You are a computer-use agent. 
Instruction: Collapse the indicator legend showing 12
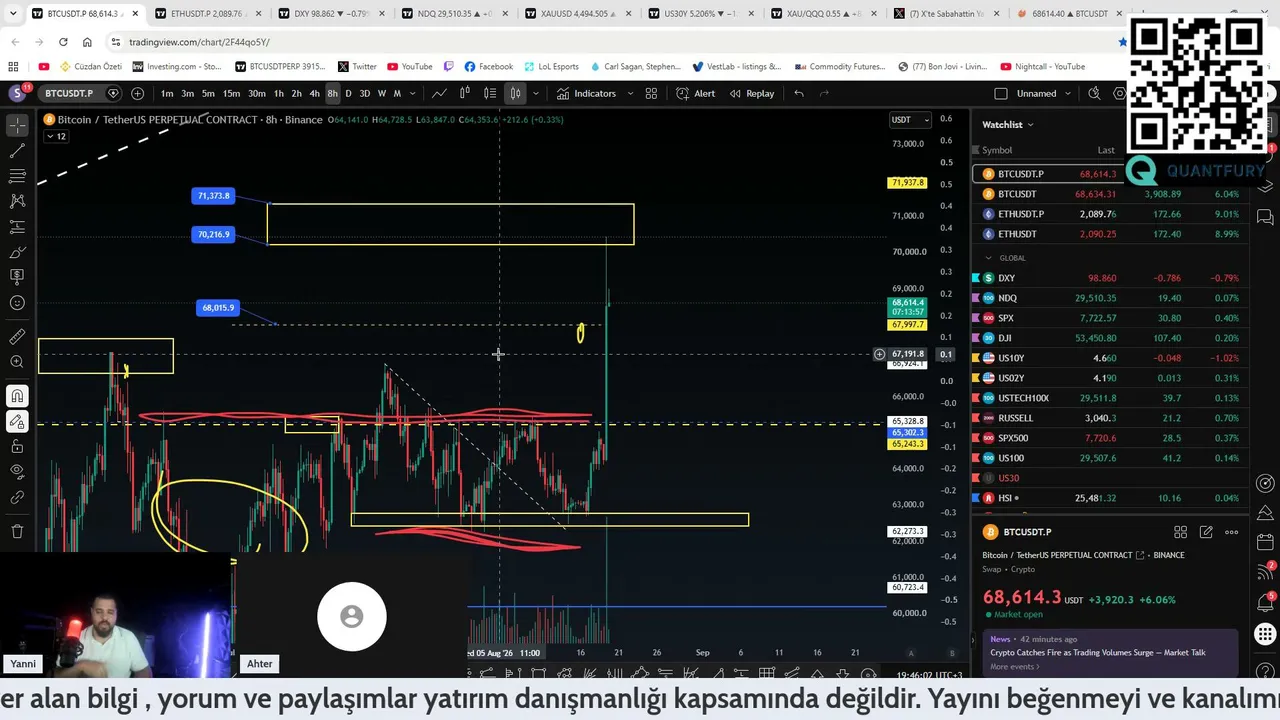(55, 136)
